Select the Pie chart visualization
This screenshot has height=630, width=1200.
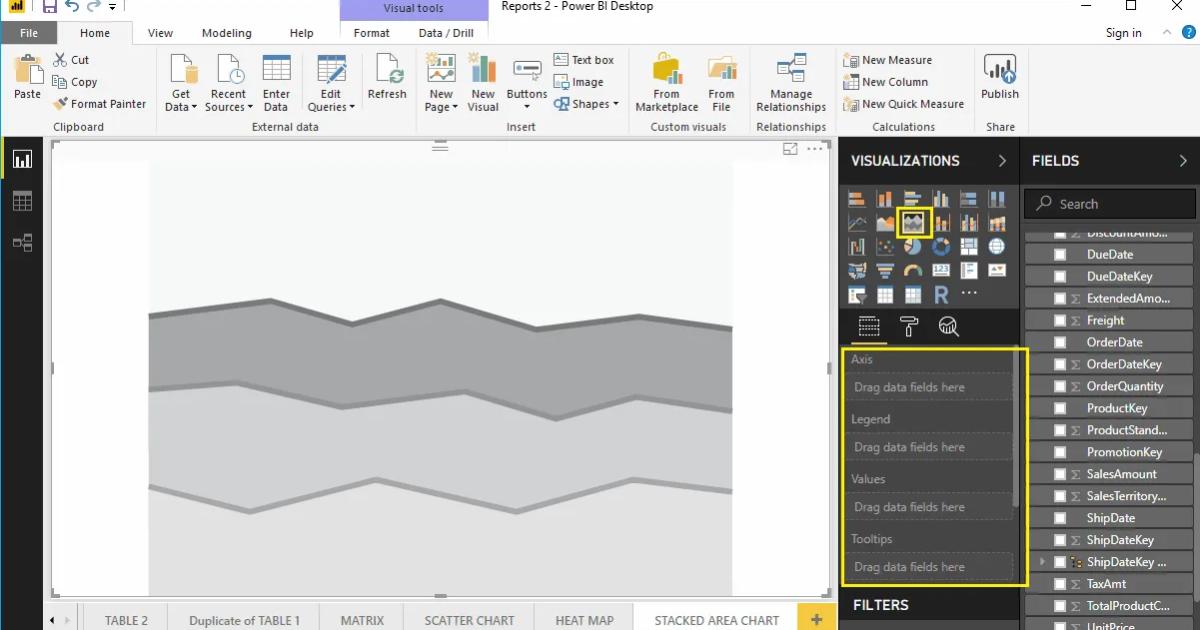click(913, 246)
